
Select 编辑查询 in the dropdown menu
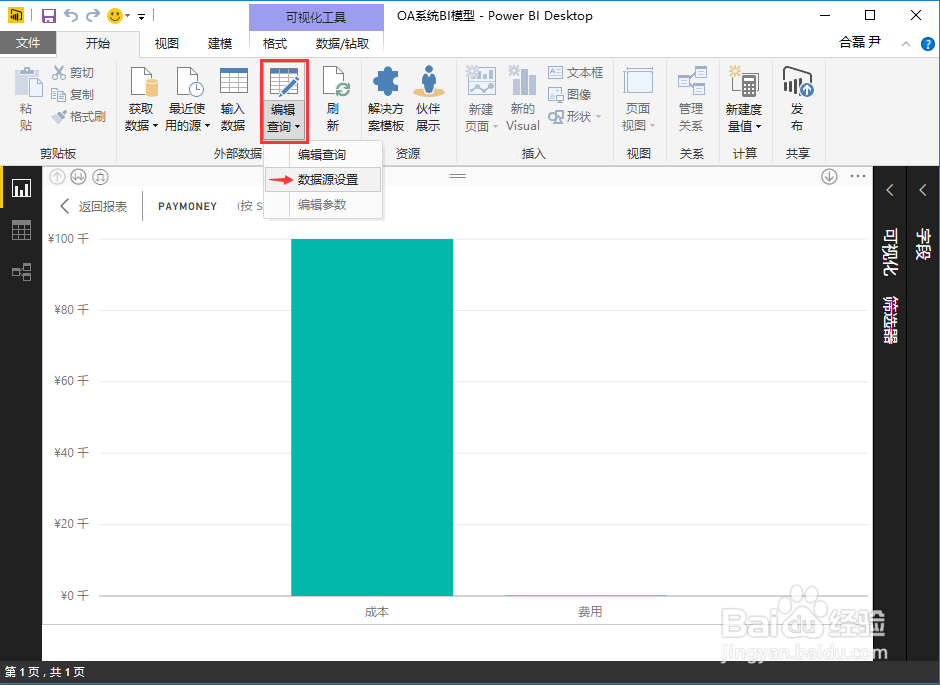(x=323, y=155)
